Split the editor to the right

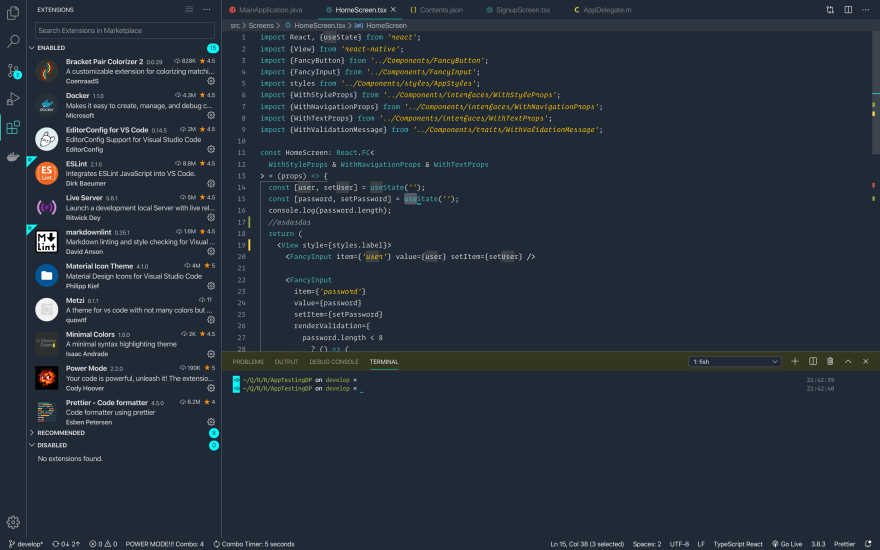(848, 10)
